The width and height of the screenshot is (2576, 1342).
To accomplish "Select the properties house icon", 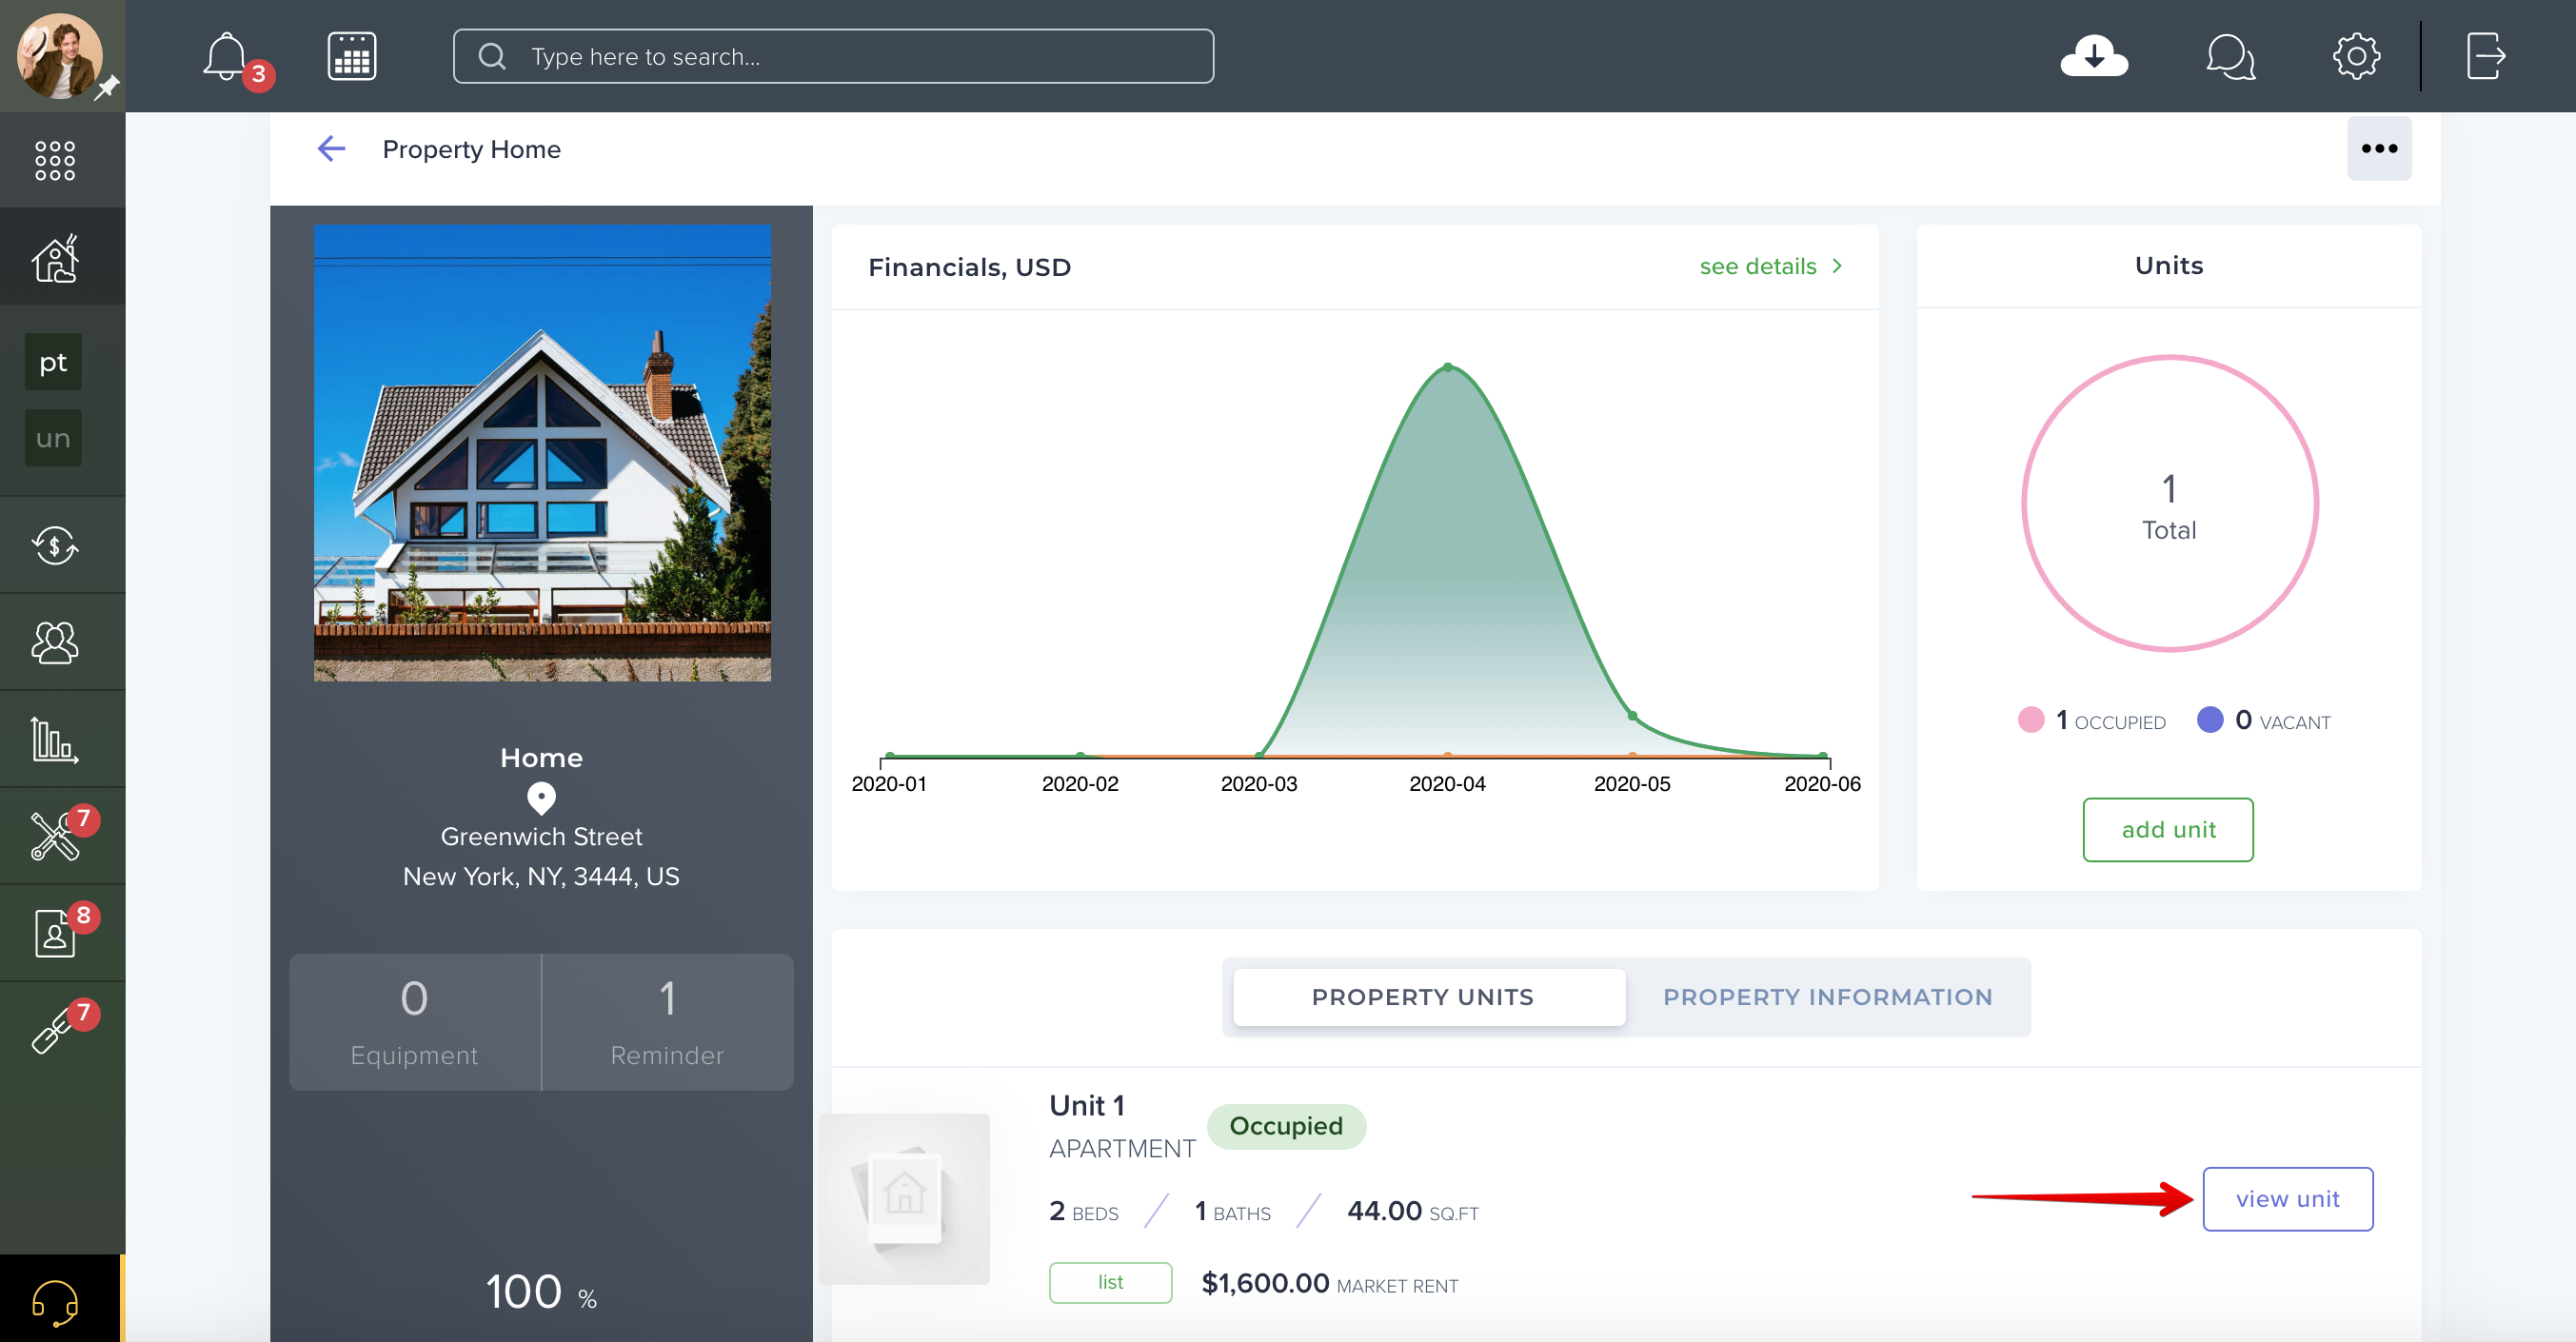I will [55, 258].
